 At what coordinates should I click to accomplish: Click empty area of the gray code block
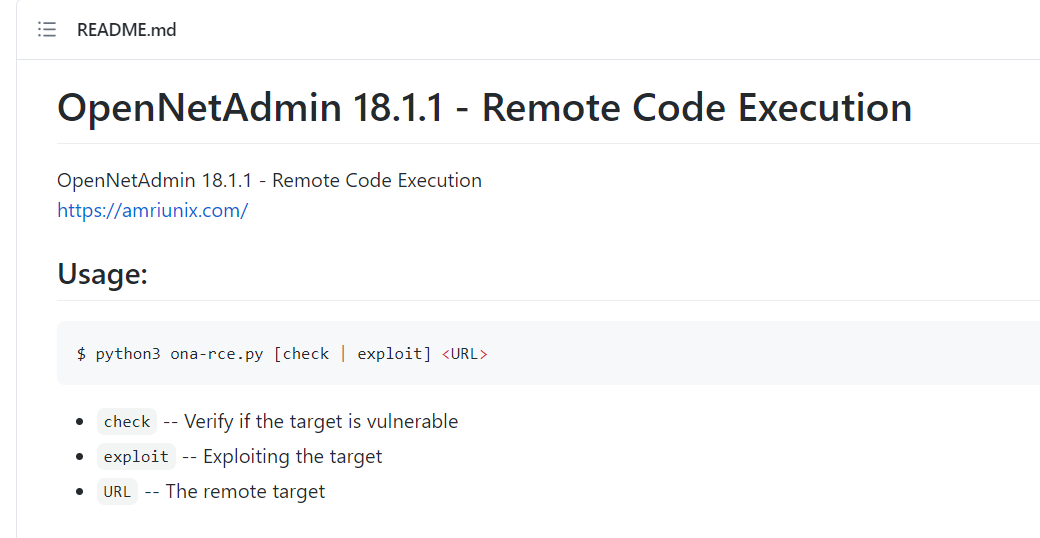(x=763, y=354)
